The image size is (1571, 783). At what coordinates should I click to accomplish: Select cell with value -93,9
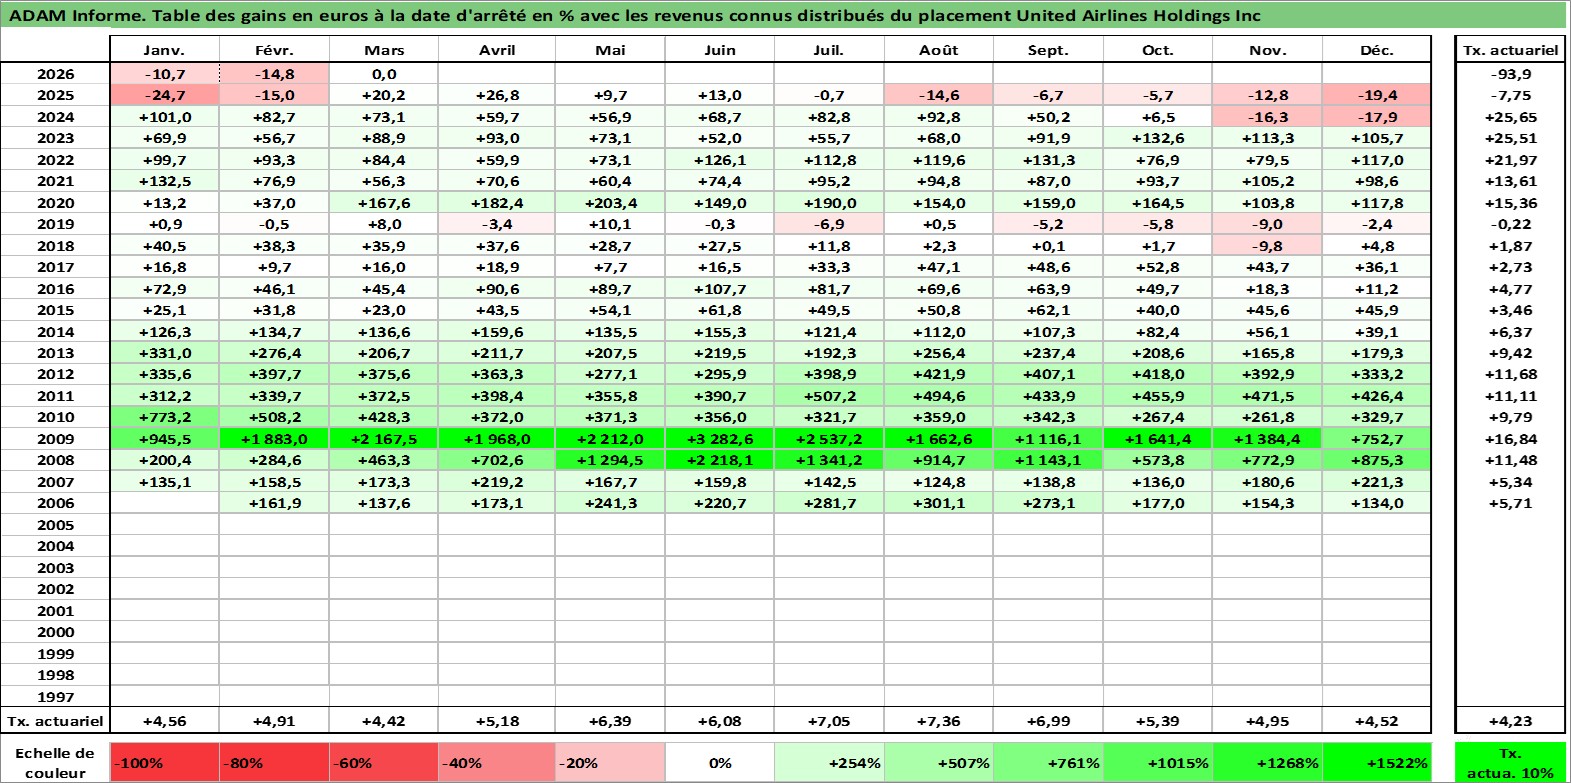tap(1510, 74)
